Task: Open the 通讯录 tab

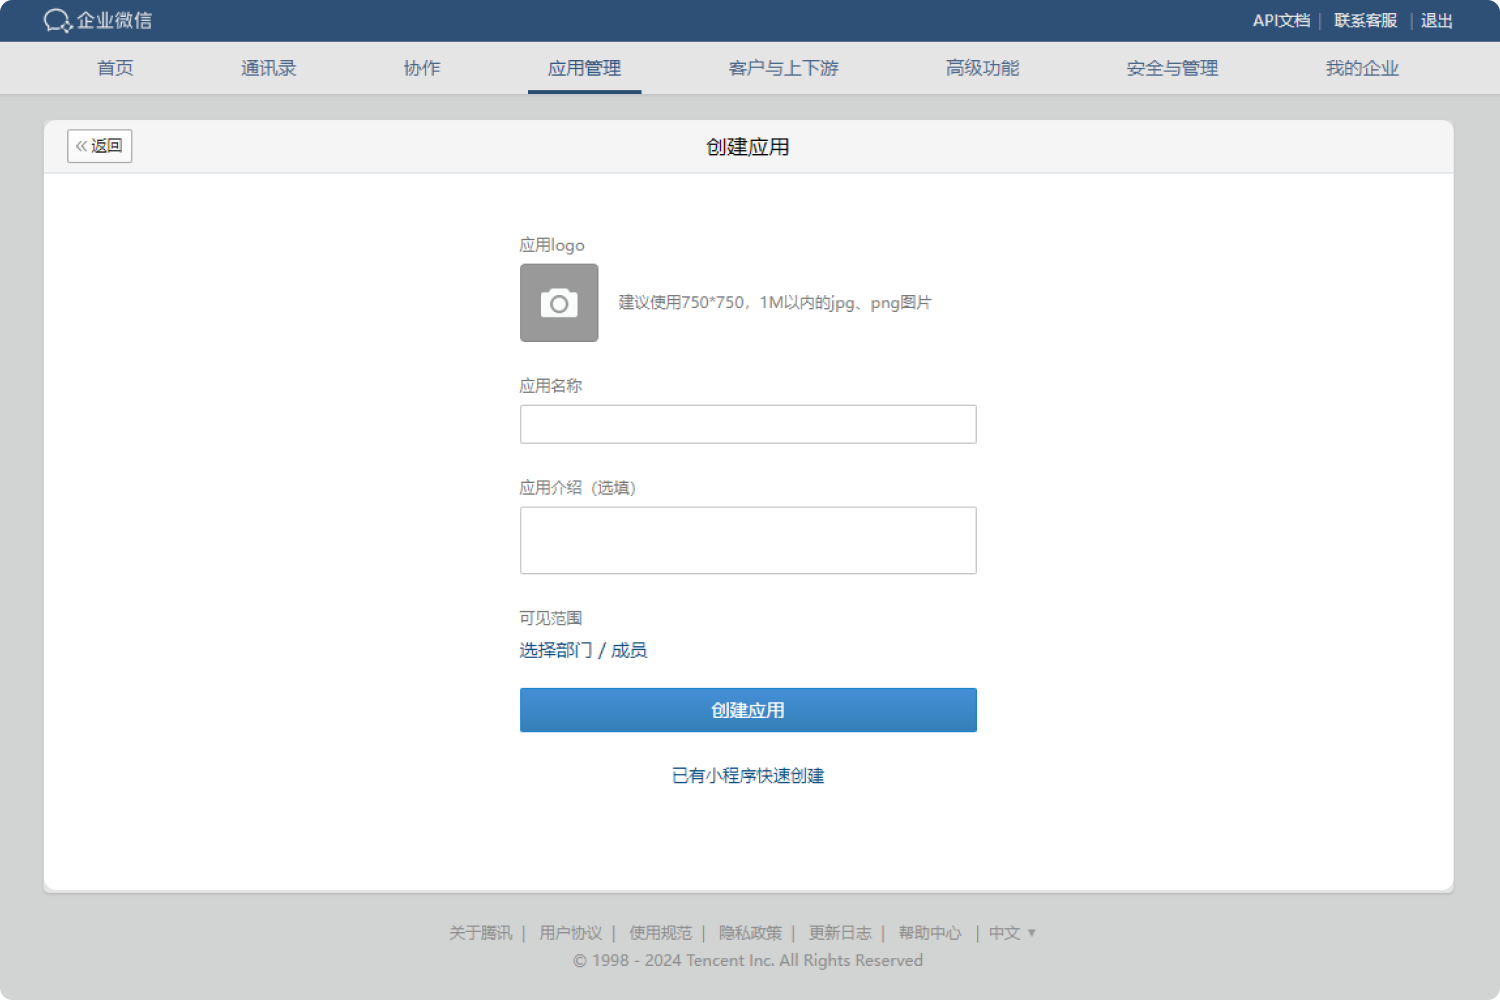Action: coord(269,68)
